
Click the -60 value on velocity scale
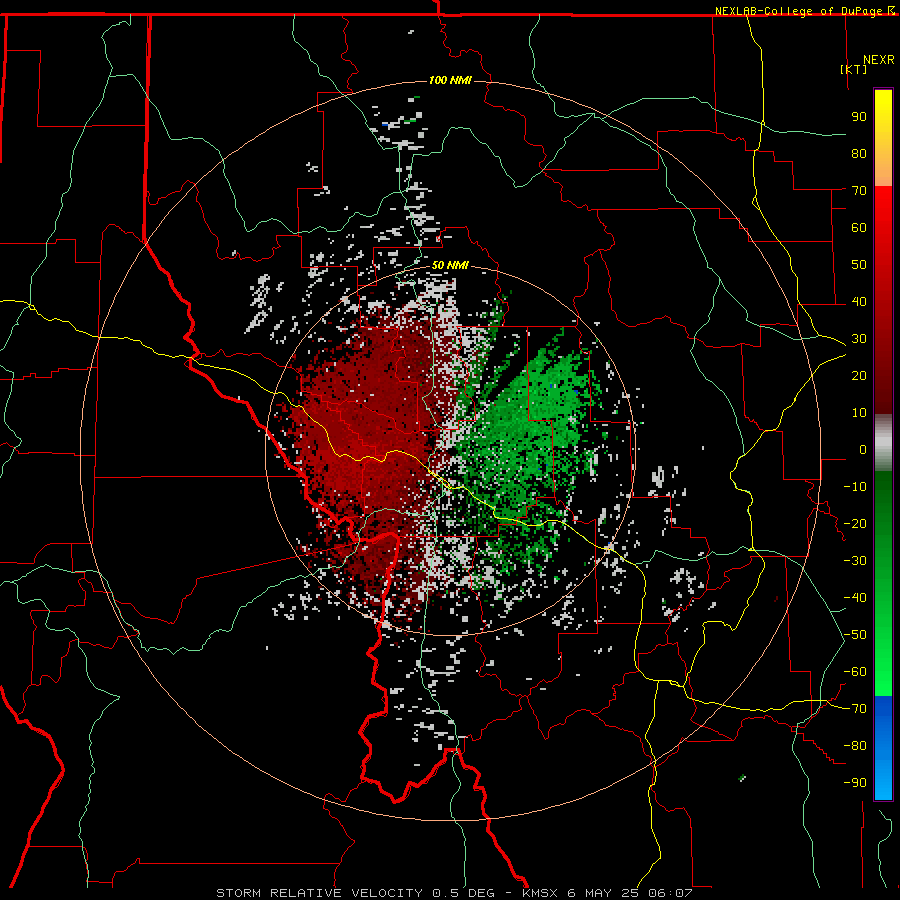[x=855, y=672]
